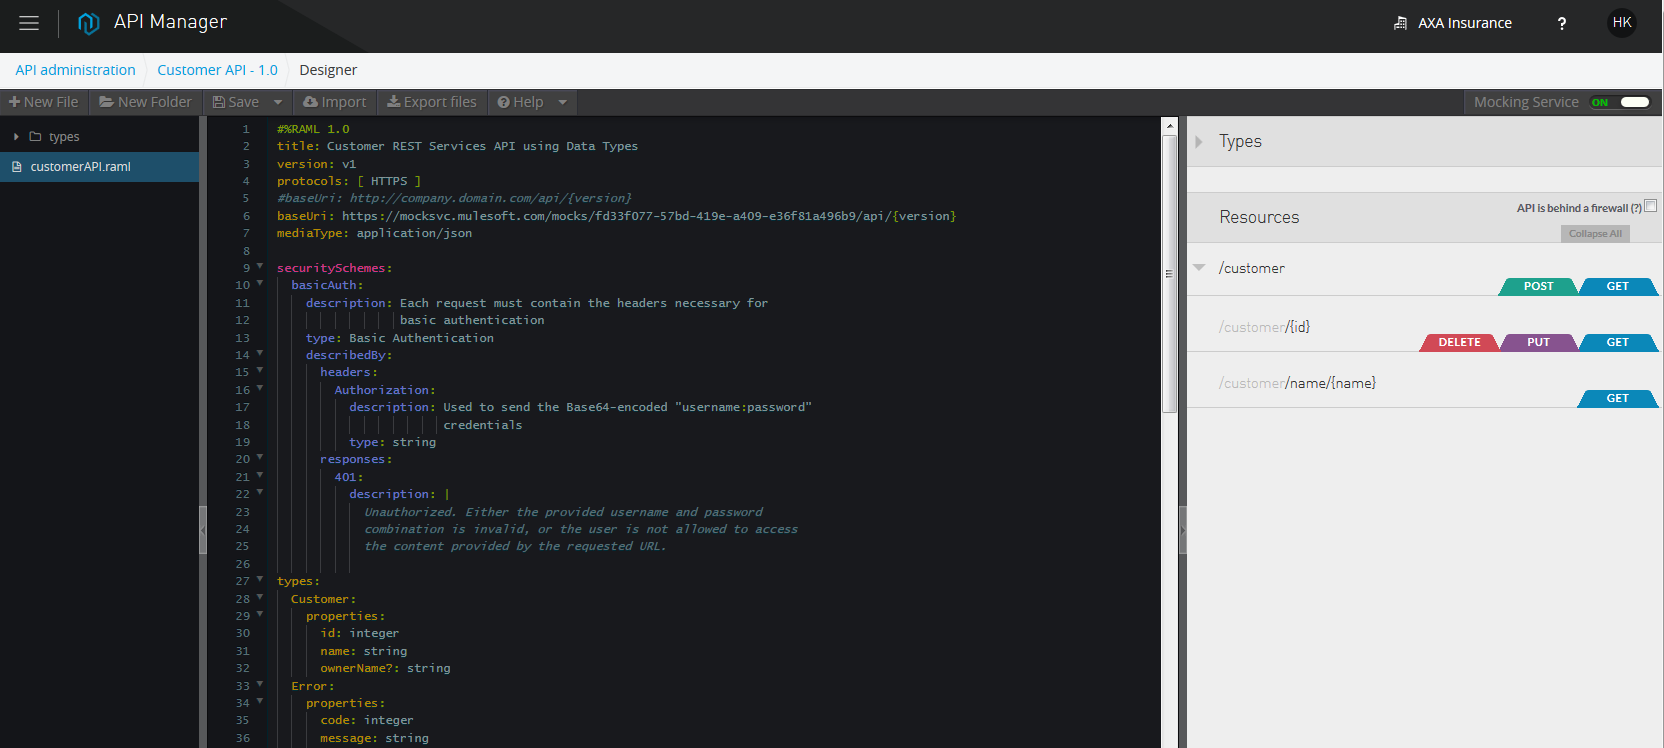Add a New Folder
Screen dimensions: 1664x748
point(146,102)
